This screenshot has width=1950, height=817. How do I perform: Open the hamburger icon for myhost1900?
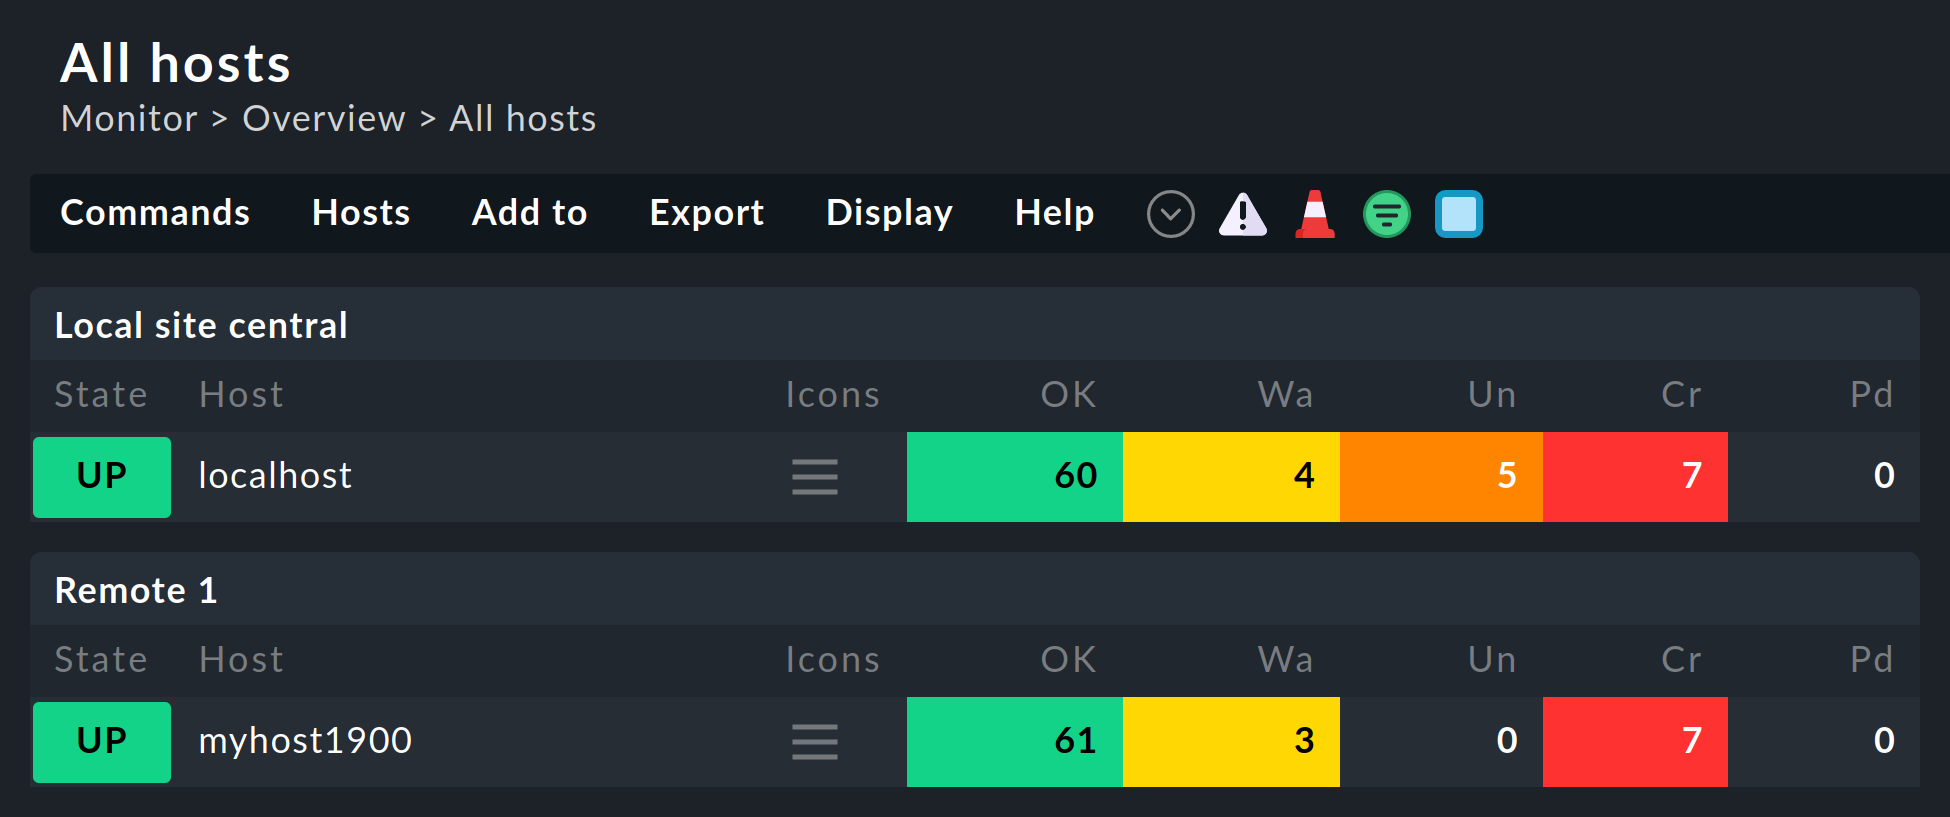[815, 742]
